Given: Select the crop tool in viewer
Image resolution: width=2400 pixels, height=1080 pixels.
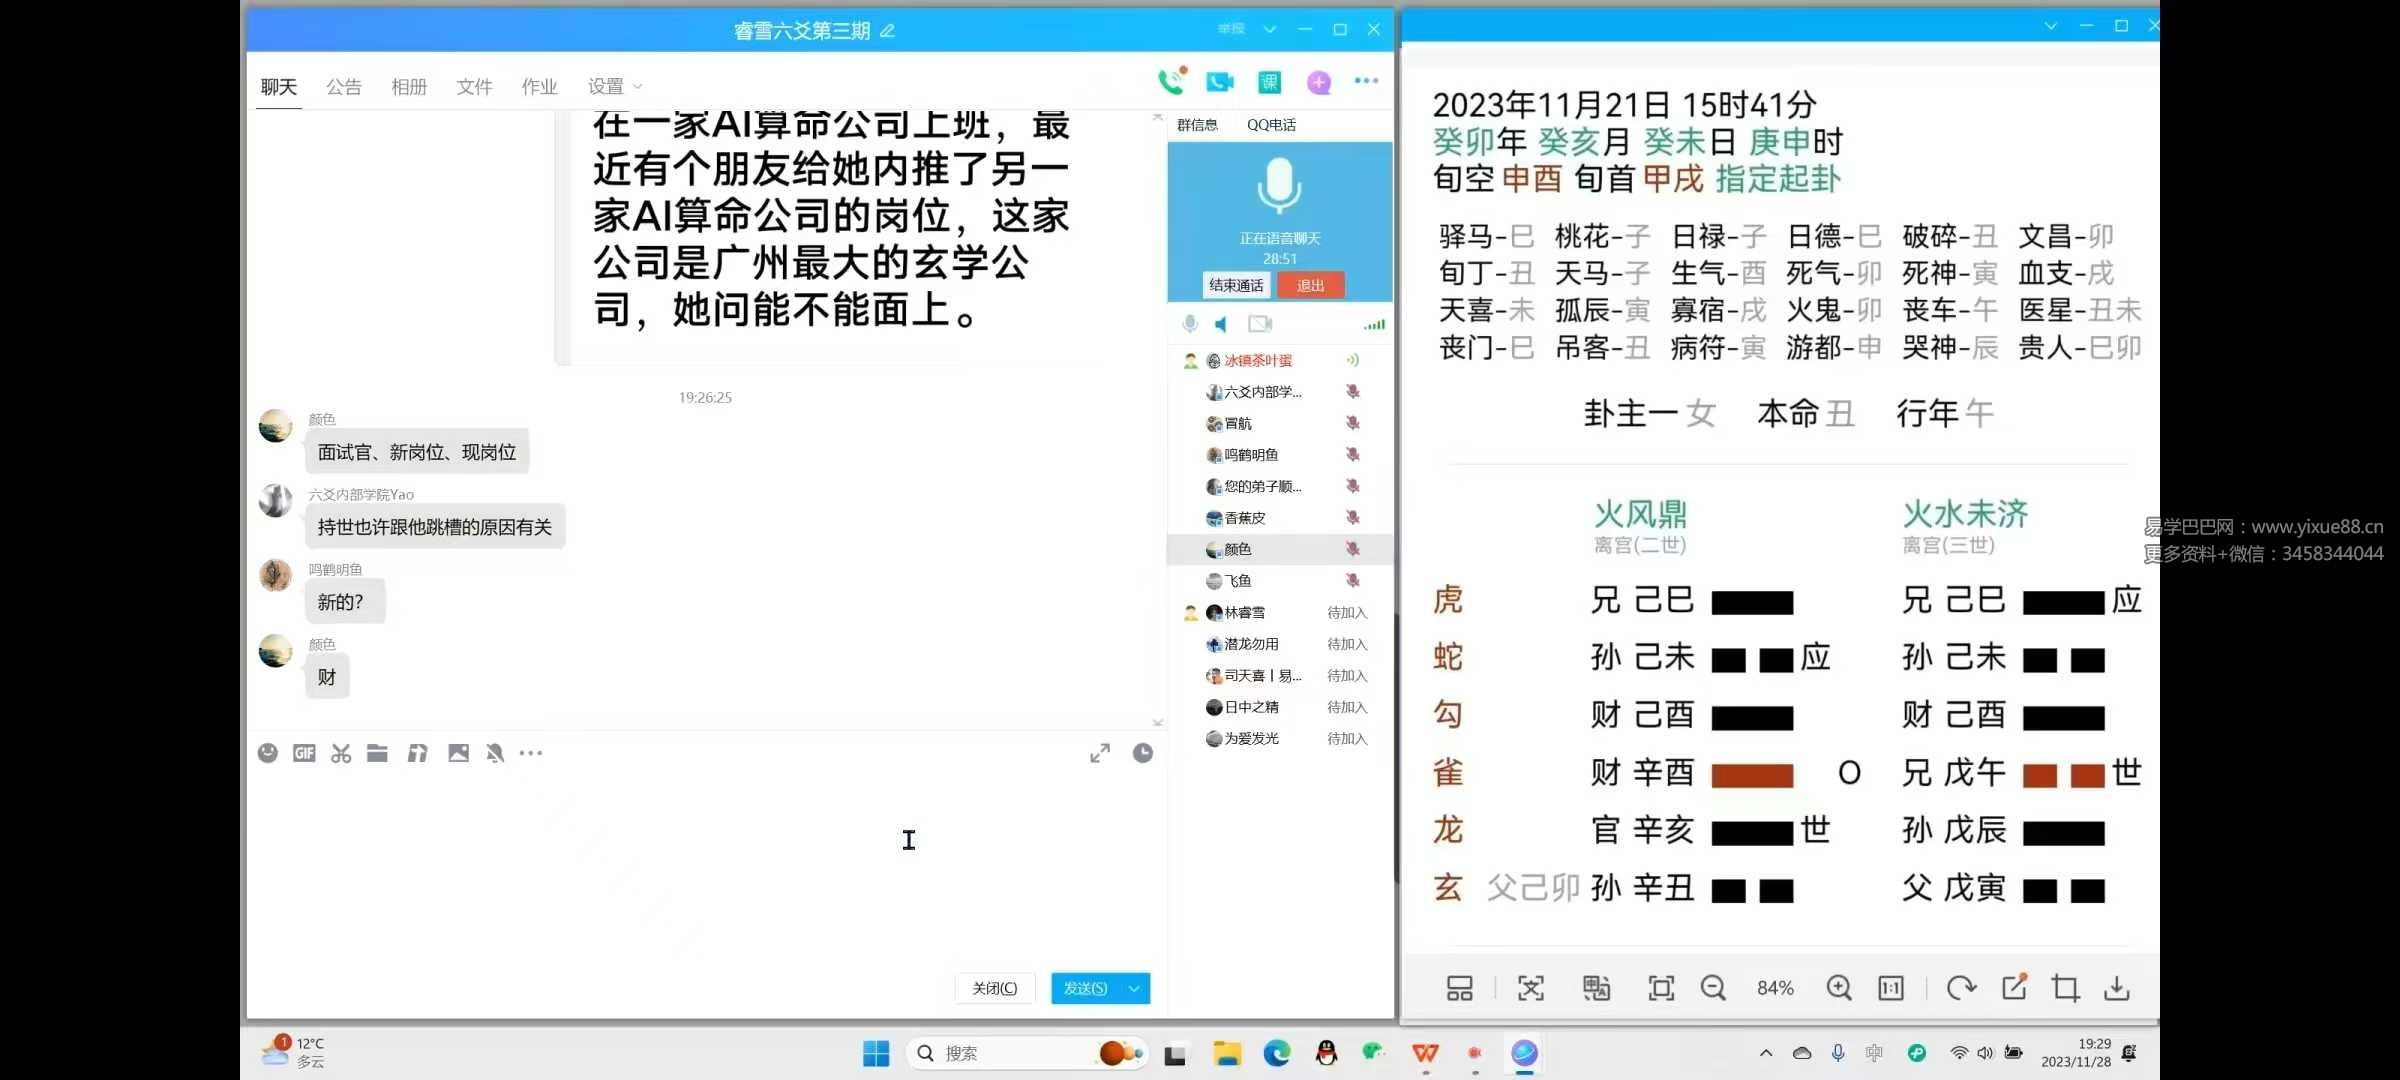Looking at the screenshot, I should 2065,988.
